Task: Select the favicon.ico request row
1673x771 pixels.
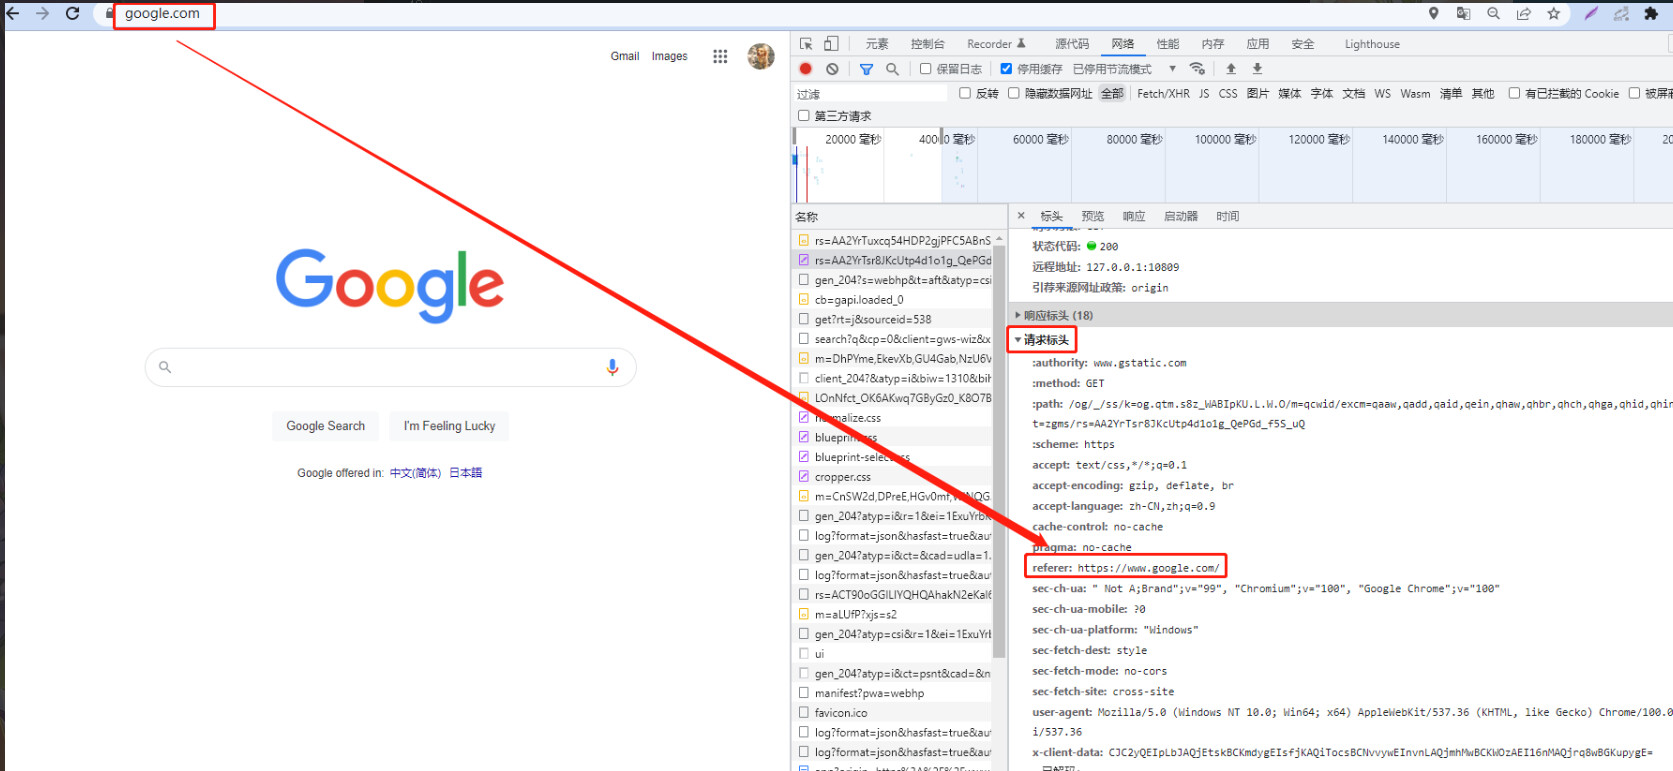Action: tap(893, 713)
